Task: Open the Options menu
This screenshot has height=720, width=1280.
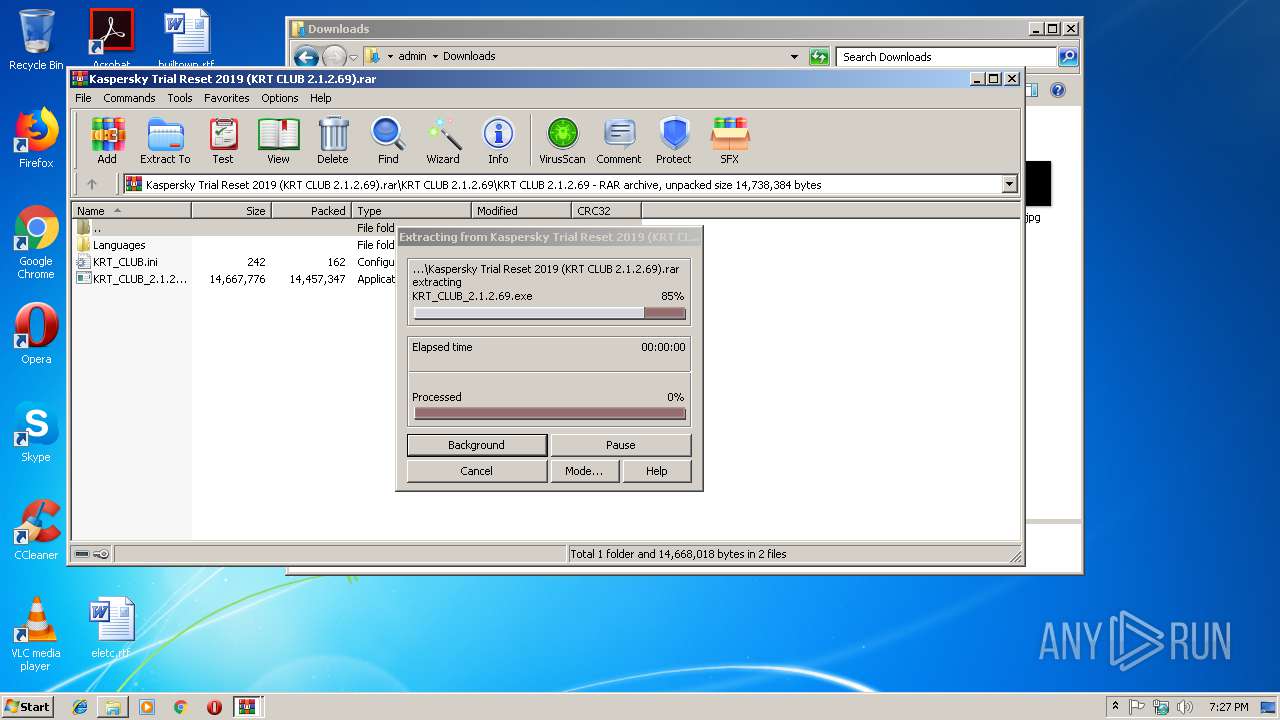Action: 280,98
